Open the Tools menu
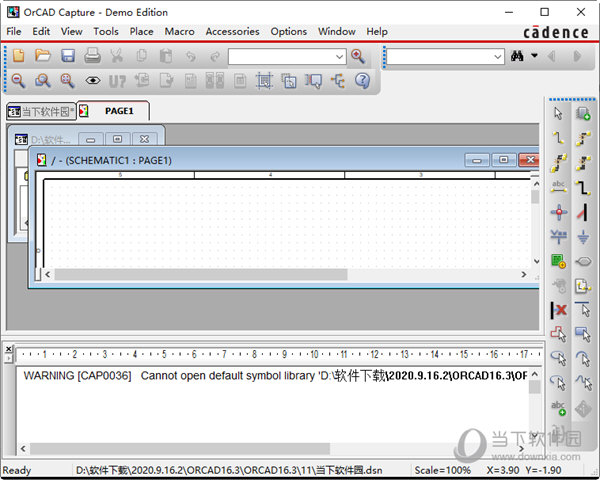This screenshot has height=480, width=600. [106, 31]
